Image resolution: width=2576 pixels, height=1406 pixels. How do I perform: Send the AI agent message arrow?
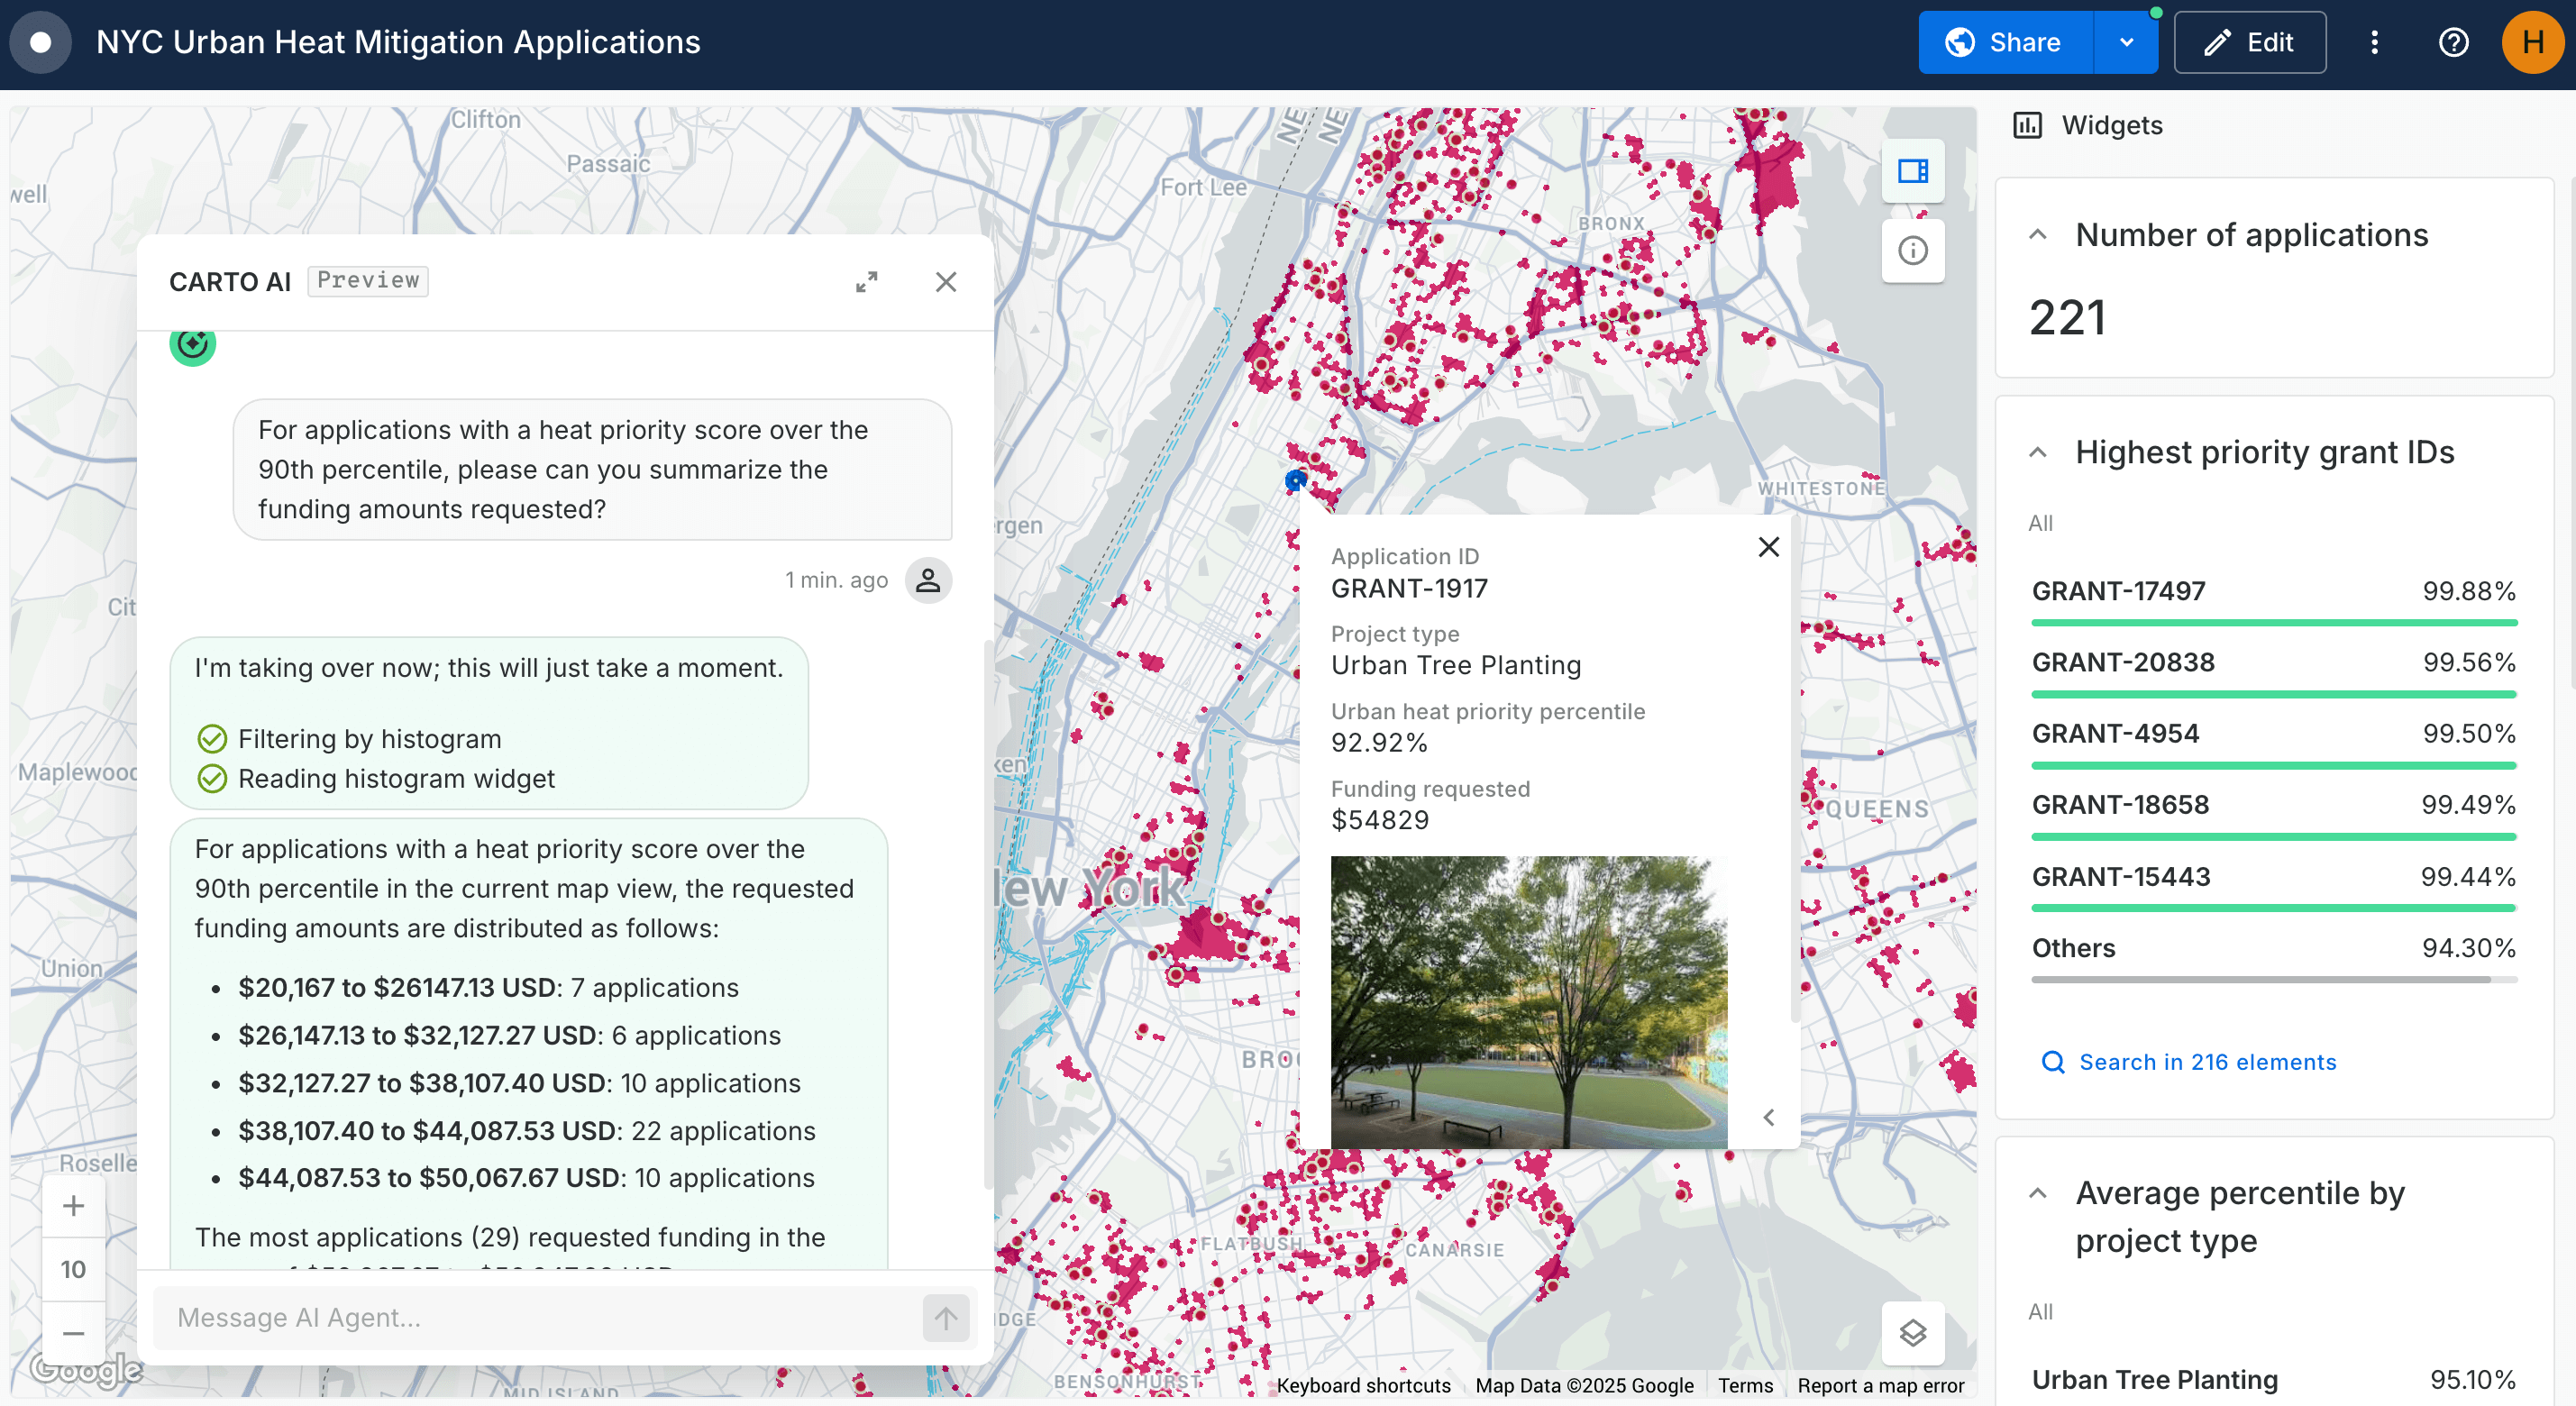pyautogui.click(x=945, y=1317)
